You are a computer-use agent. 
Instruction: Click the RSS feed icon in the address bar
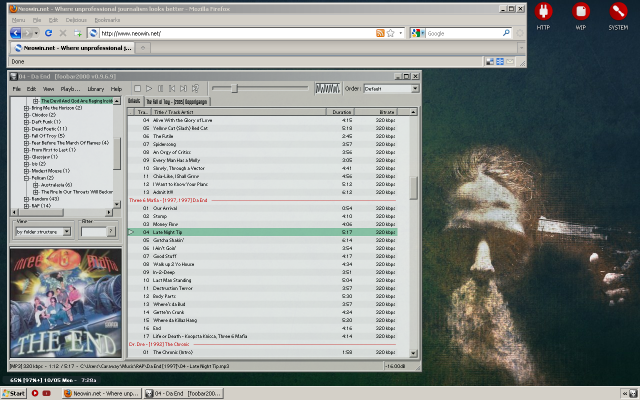(380, 33)
